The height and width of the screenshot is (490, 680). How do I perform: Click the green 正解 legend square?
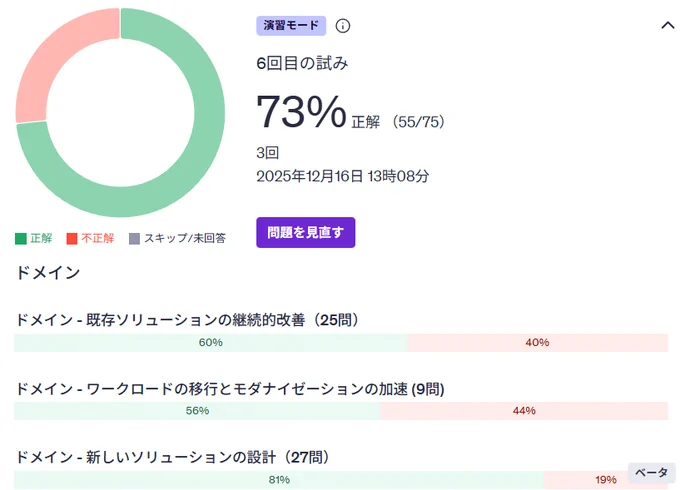click(x=21, y=238)
